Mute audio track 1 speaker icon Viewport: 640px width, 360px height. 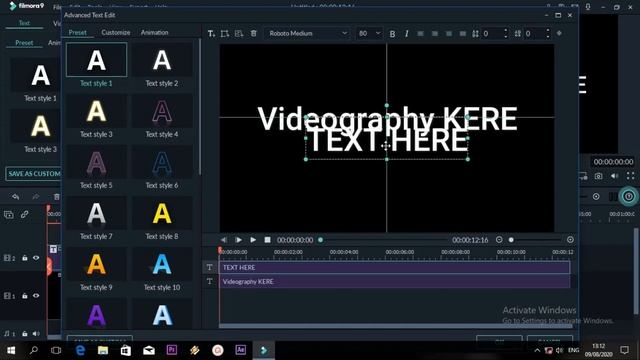(36, 334)
